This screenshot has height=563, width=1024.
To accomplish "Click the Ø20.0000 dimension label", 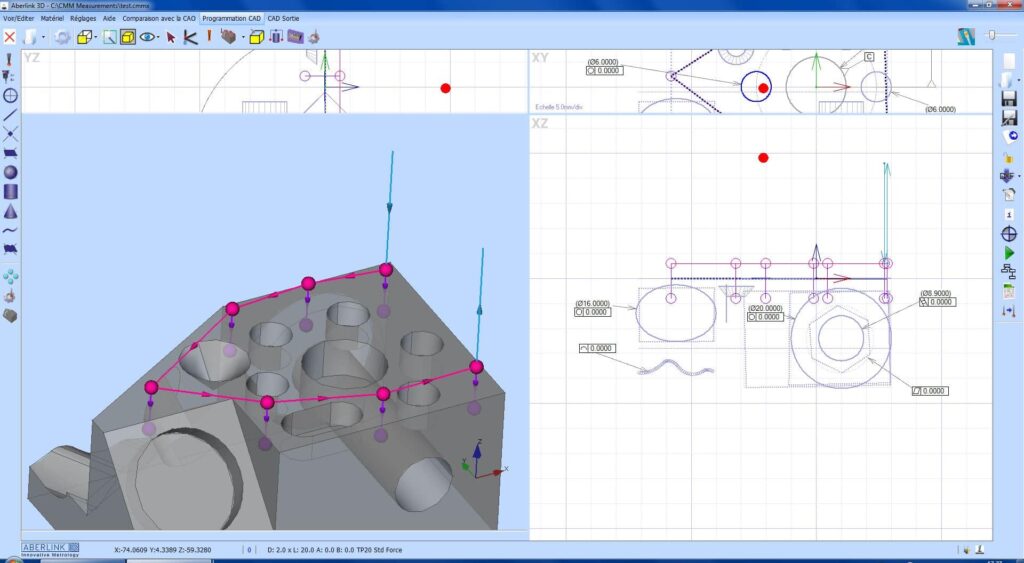I will (x=765, y=308).
